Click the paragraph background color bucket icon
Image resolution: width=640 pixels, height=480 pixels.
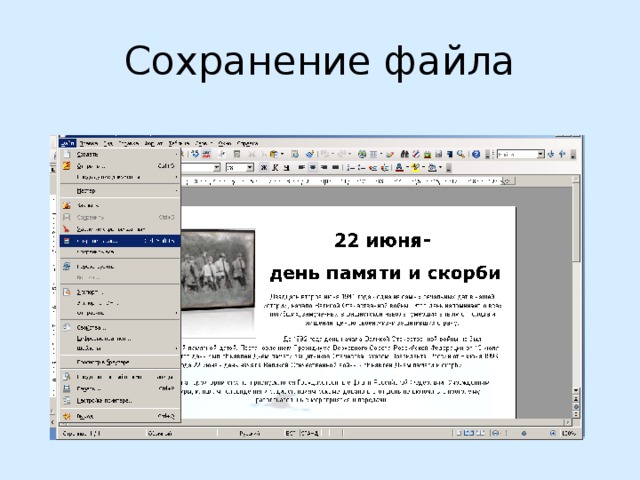click(x=432, y=168)
